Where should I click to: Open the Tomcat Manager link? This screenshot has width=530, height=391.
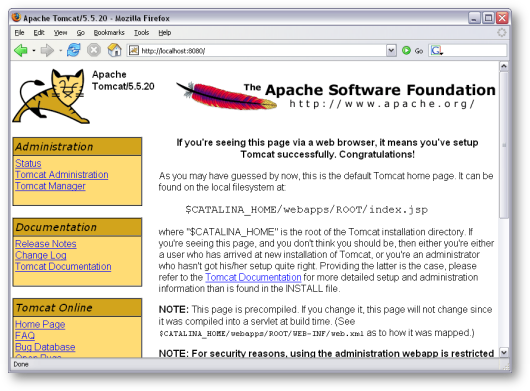[50, 186]
